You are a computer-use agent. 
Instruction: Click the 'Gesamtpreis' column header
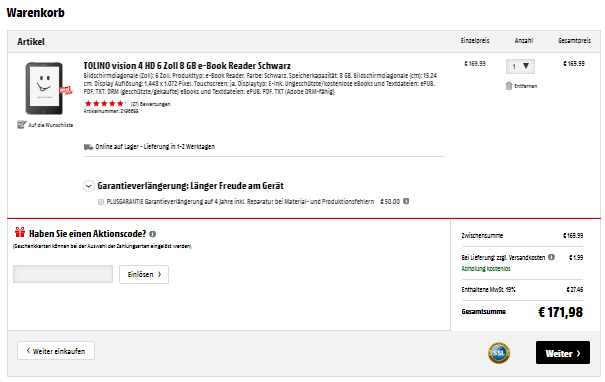pyautogui.click(x=575, y=41)
